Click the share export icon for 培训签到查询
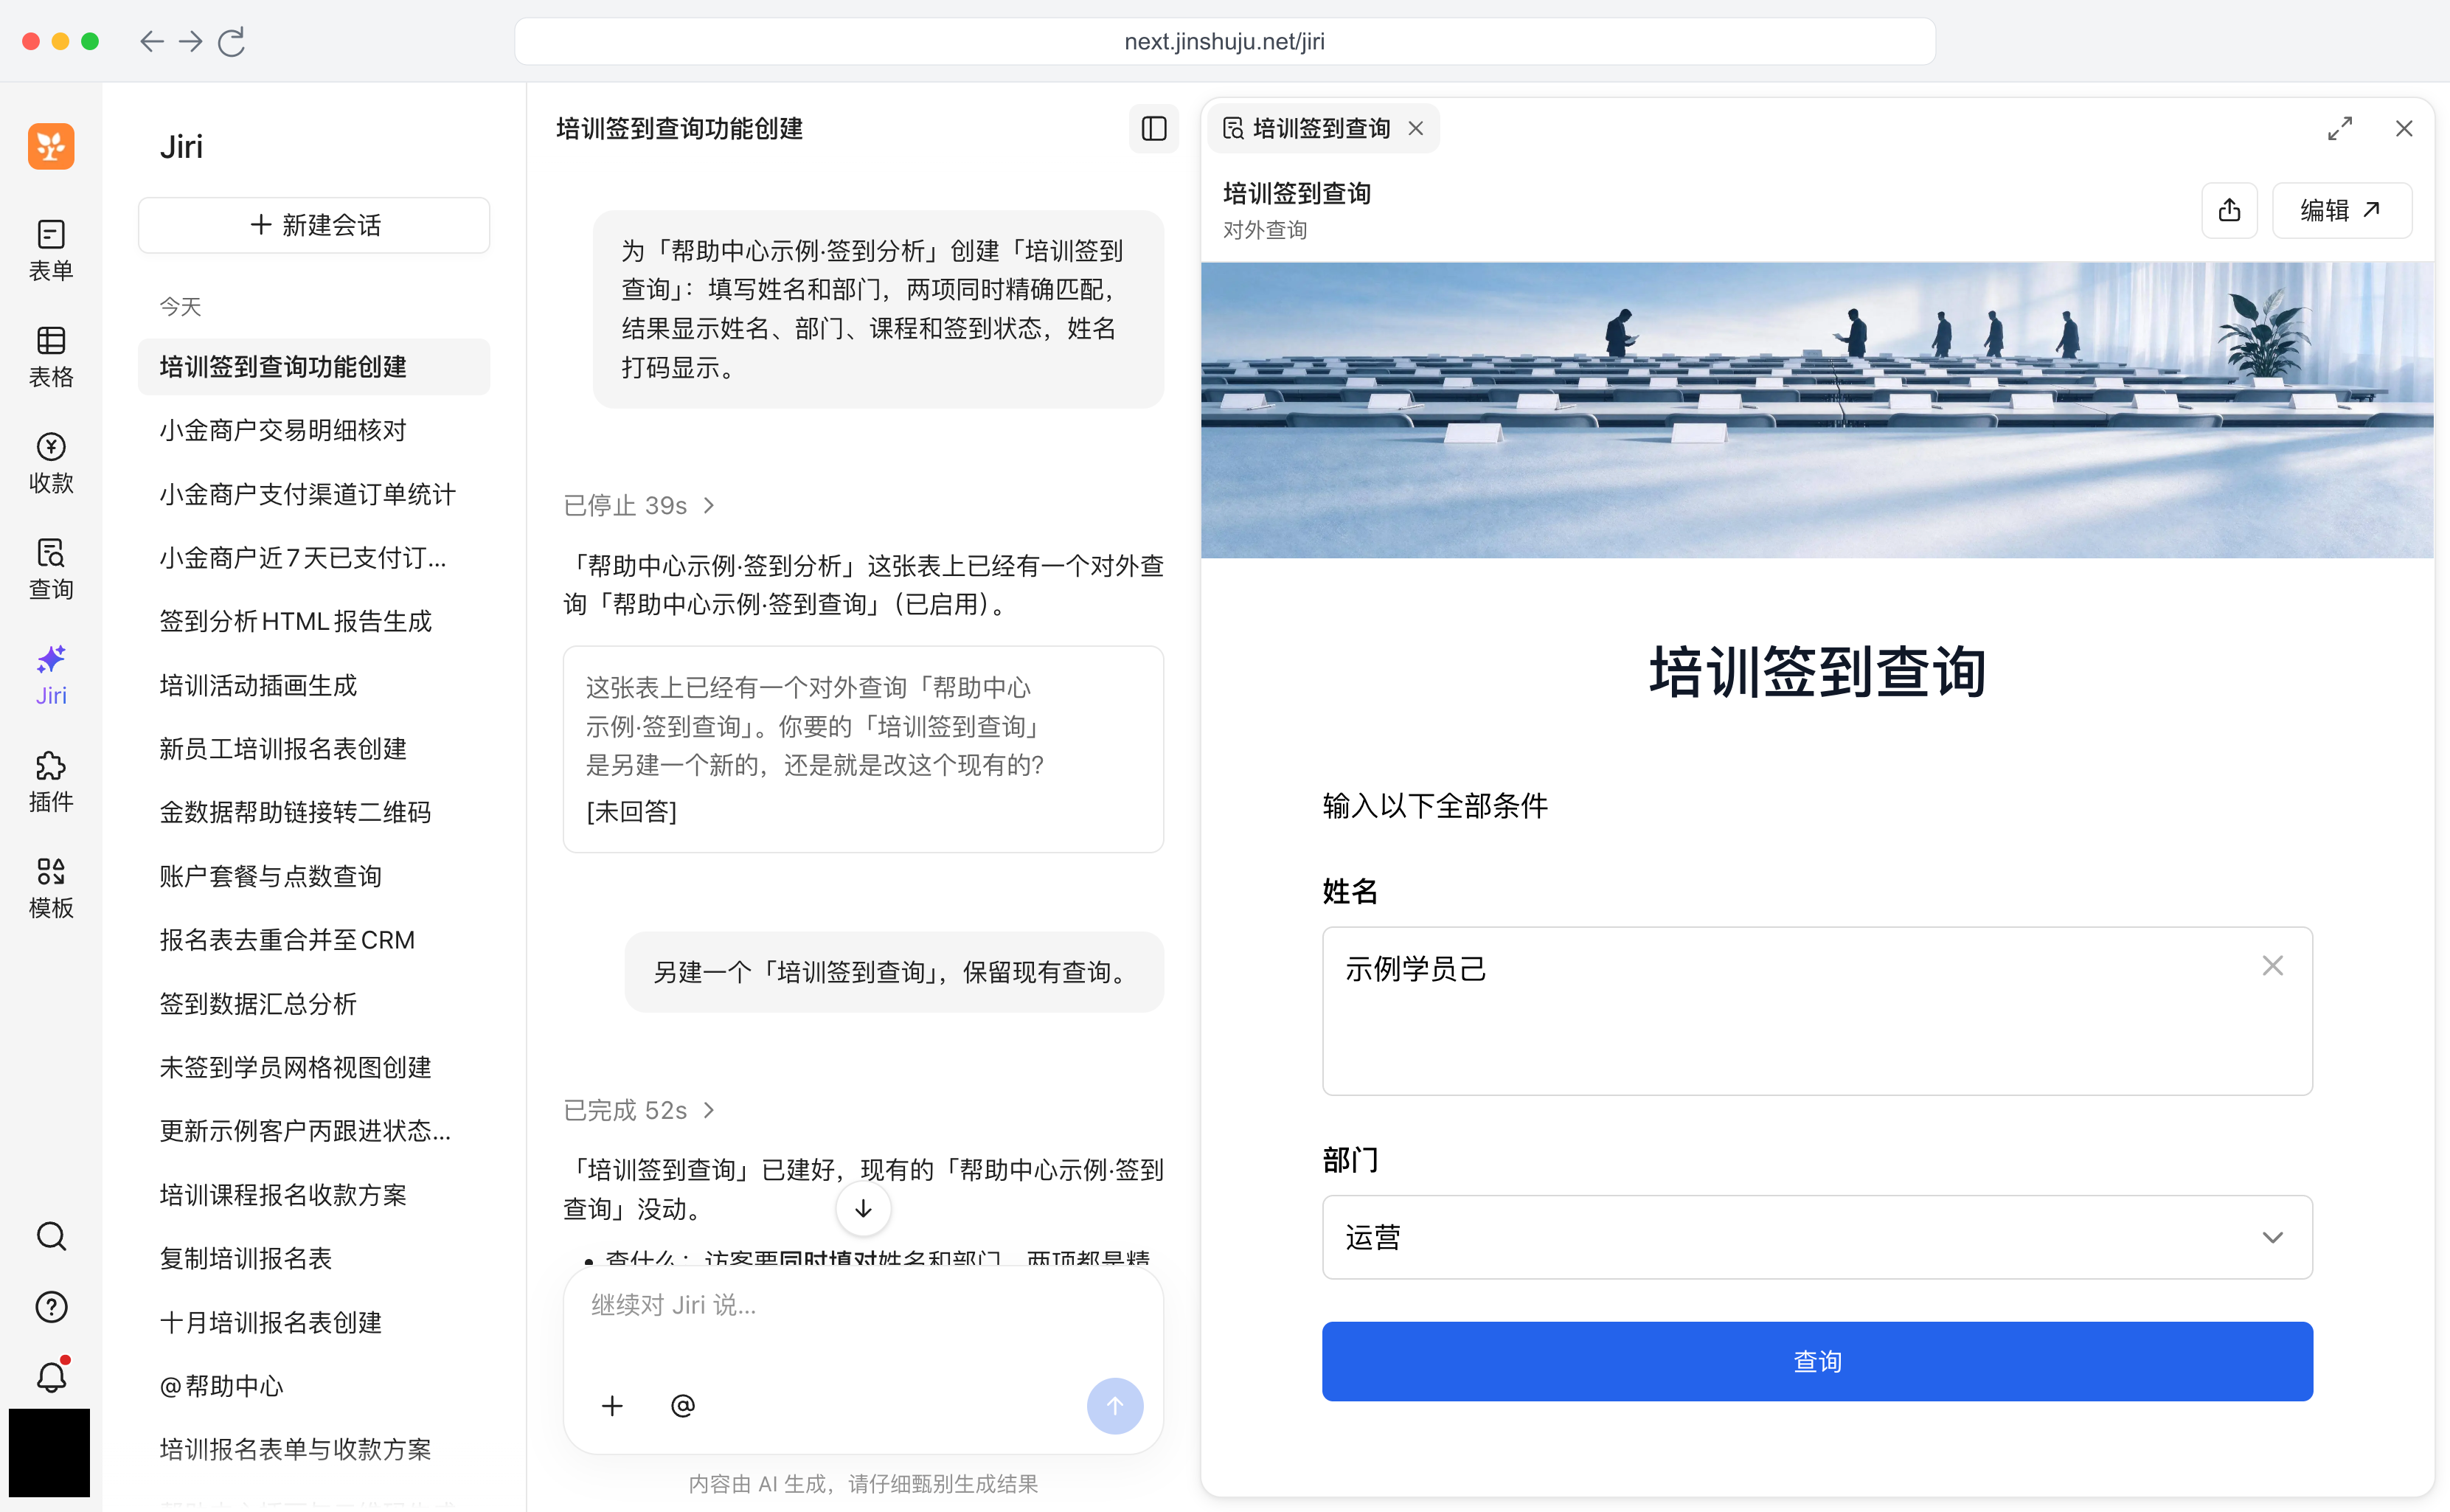 click(2229, 210)
